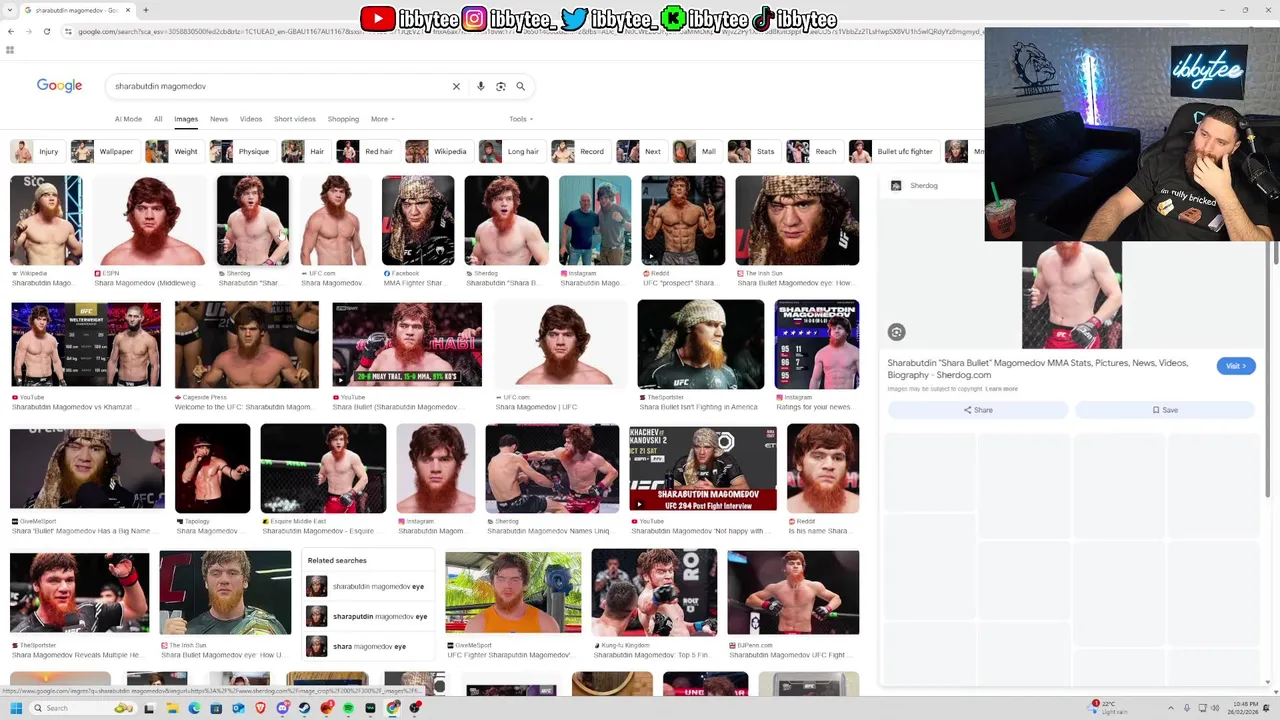
Task: Open the site information icon in address bar
Action: tap(68, 31)
